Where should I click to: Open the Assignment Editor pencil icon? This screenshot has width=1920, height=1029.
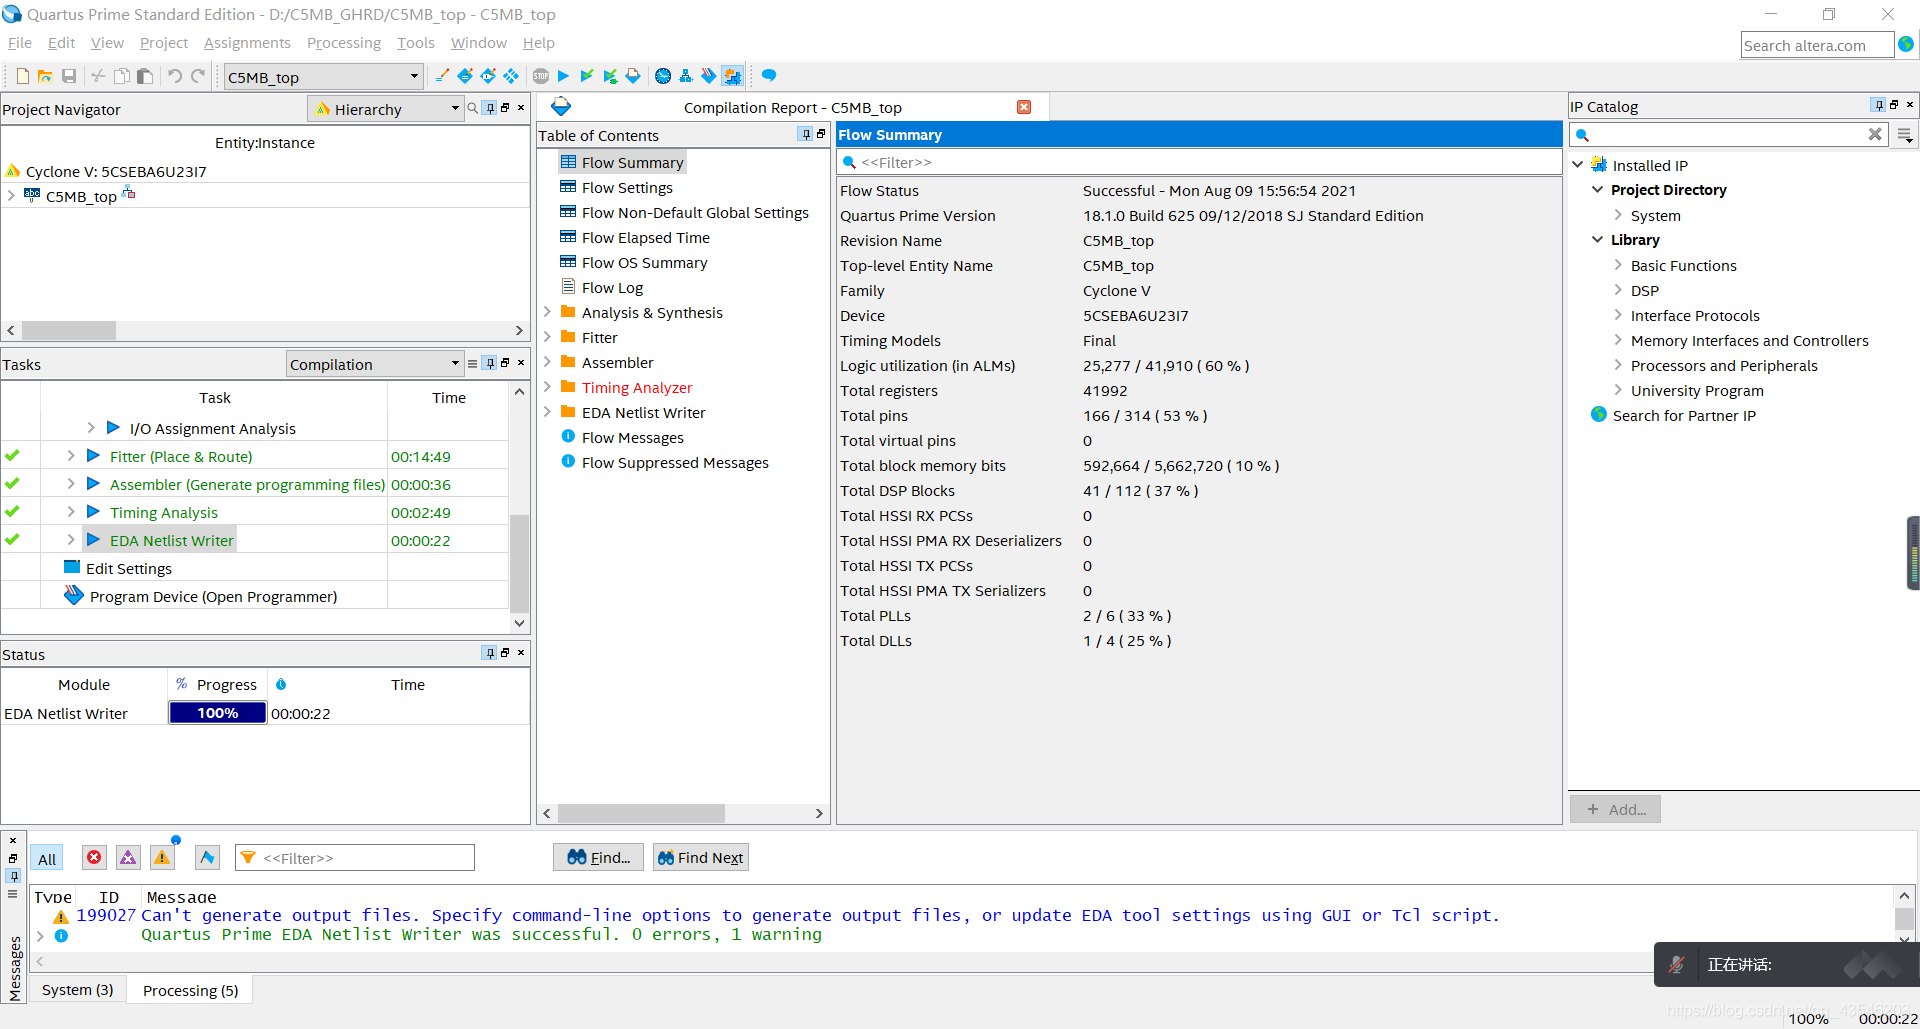[x=442, y=76]
